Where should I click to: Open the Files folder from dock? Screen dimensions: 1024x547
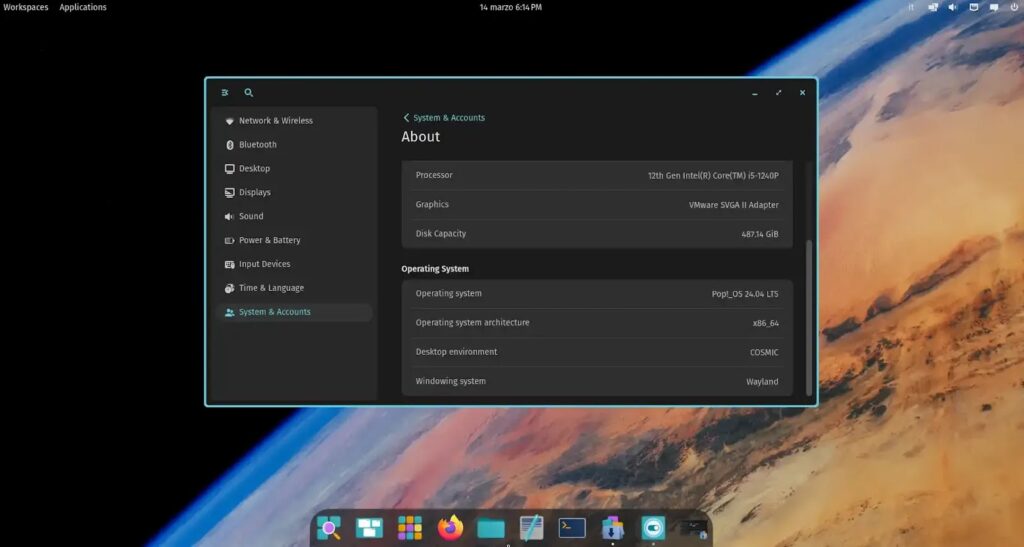[x=490, y=527]
